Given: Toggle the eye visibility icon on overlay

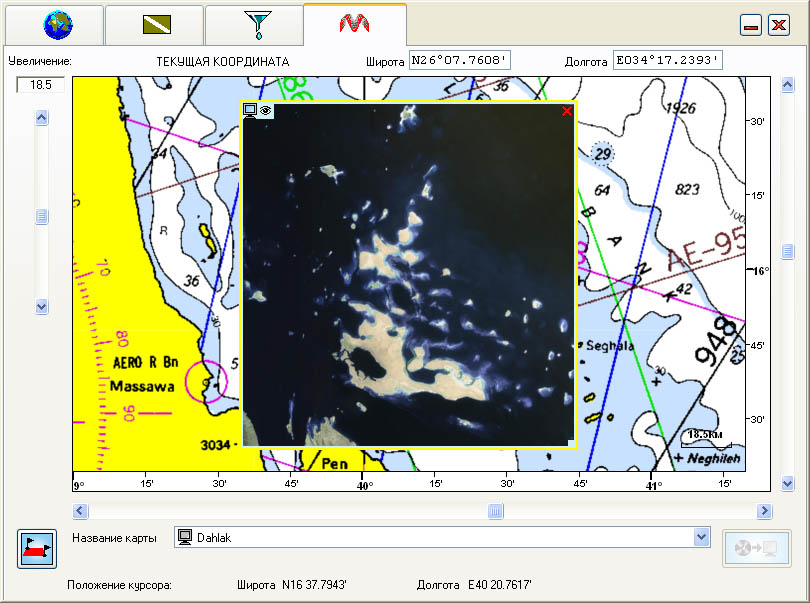Looking at the screenshot, I should point(265,110).
